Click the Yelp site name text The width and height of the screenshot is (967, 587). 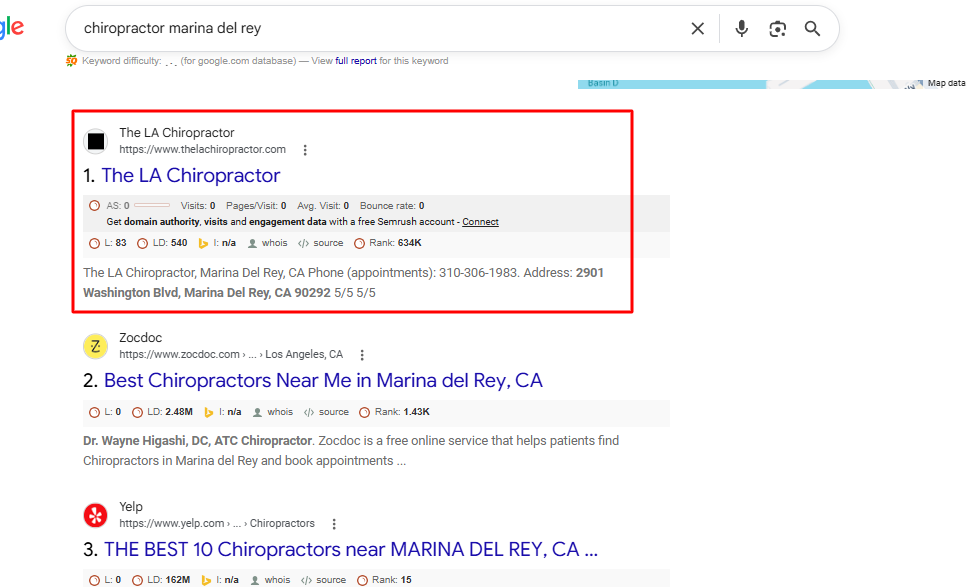click(x=131, y=507)
